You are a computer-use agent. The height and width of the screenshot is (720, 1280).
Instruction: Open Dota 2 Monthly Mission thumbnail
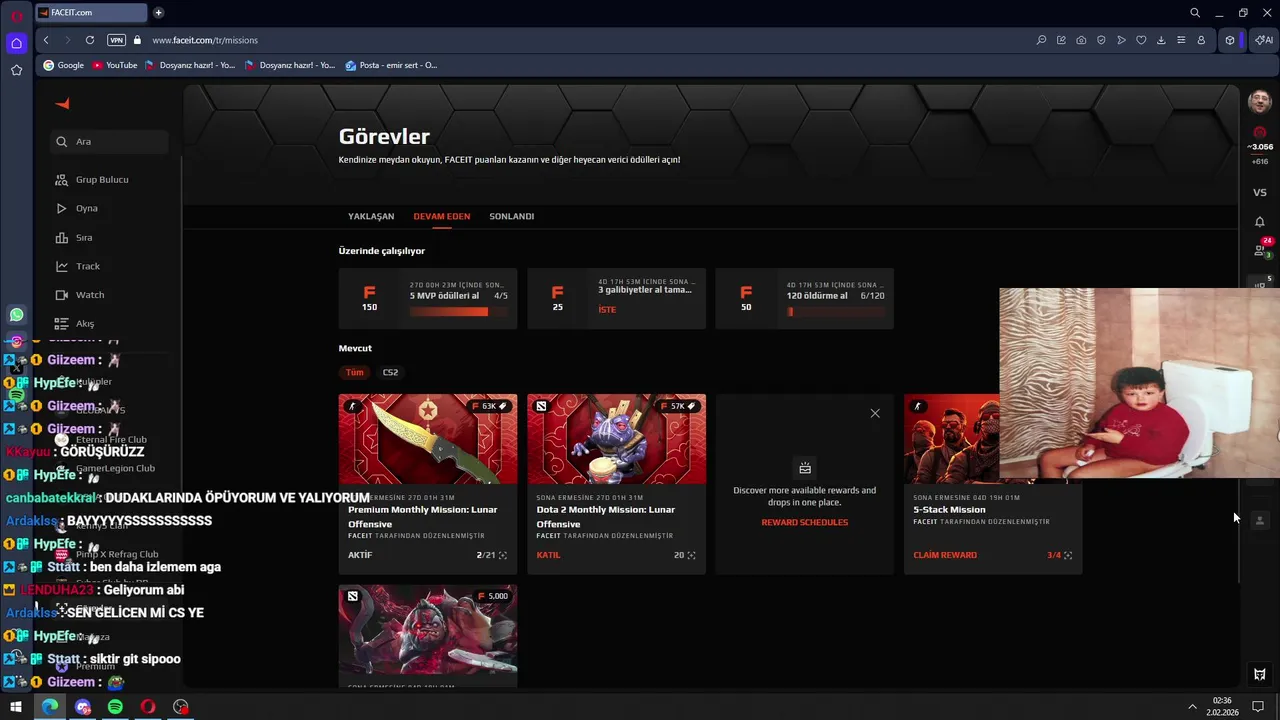616,439
